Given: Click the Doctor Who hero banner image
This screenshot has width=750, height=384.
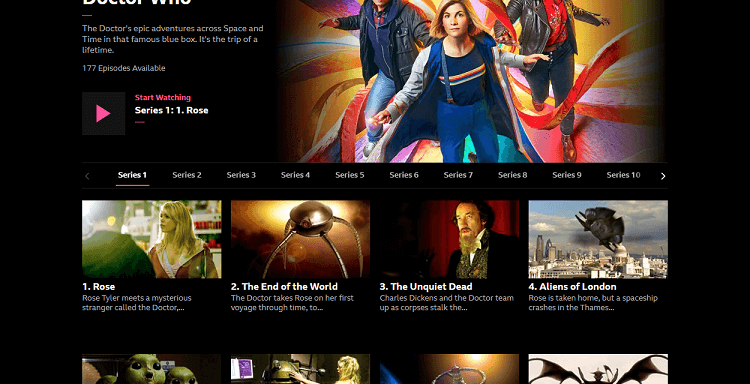Looking at the screenshot, I should pos(471,81).
